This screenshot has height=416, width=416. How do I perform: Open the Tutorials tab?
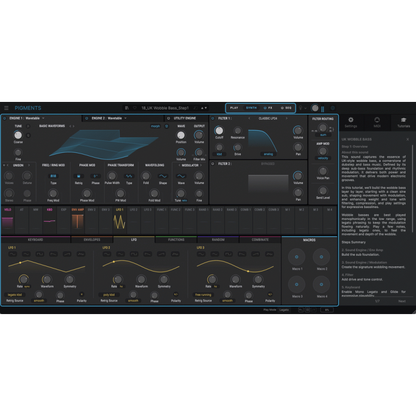(403, 122)
